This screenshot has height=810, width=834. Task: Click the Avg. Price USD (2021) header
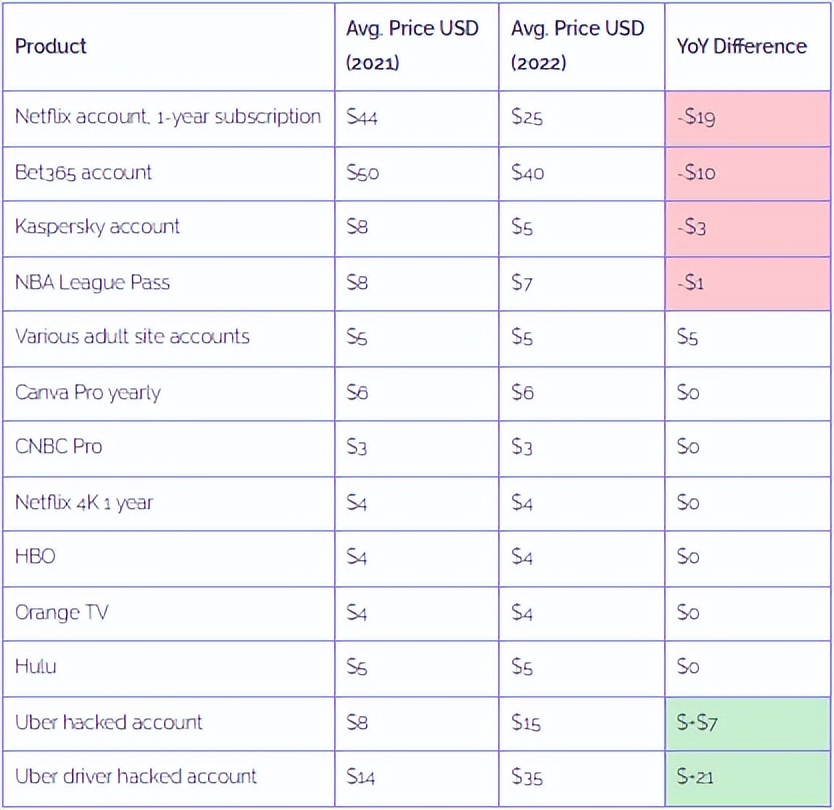point(412,45)
